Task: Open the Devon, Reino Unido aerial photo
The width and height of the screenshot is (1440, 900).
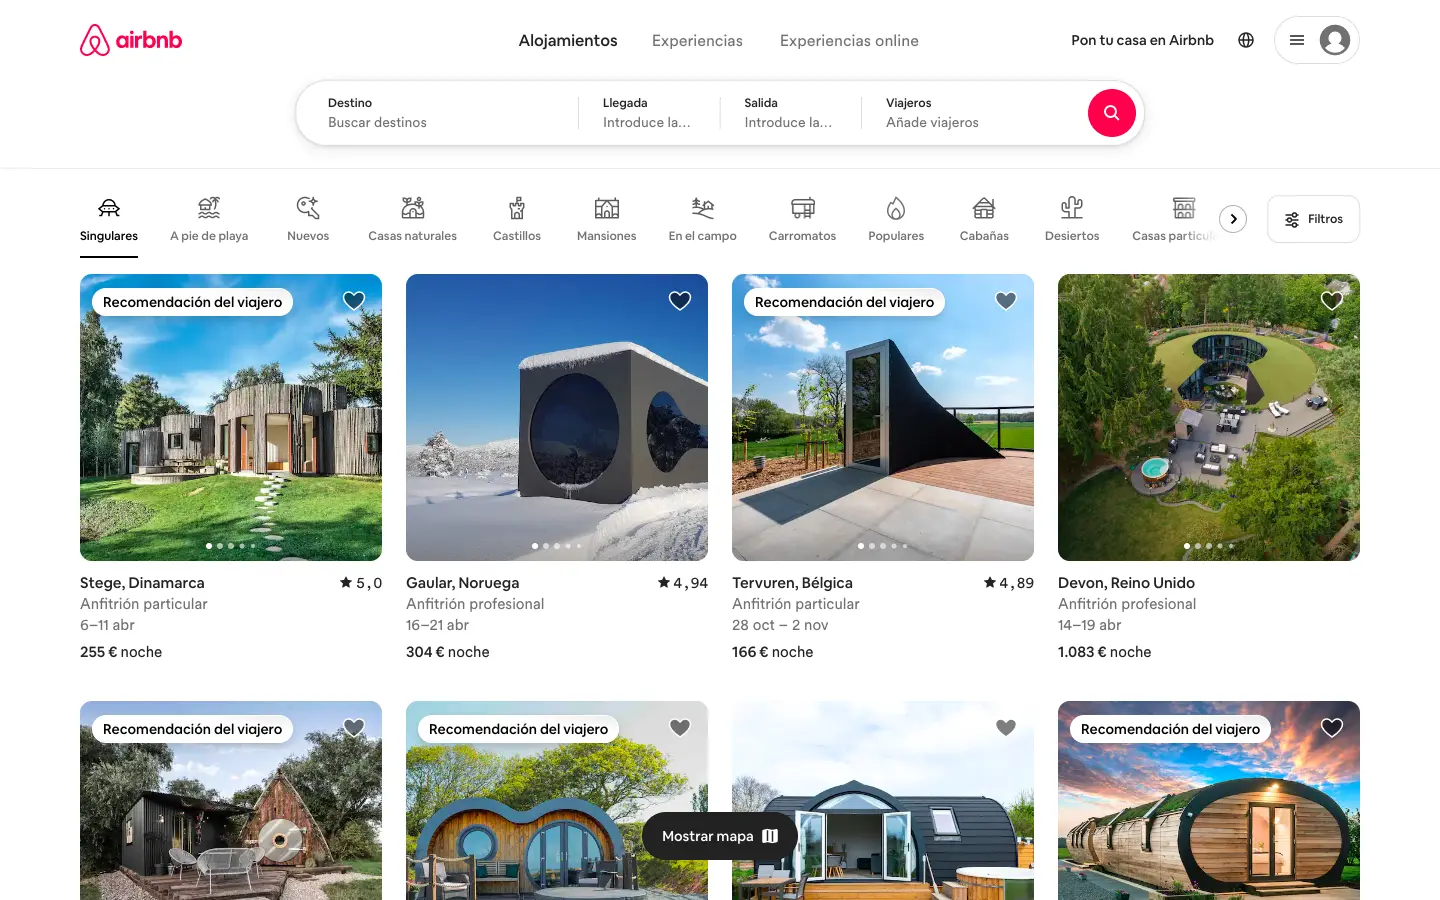Action: tap(1209, 417)
